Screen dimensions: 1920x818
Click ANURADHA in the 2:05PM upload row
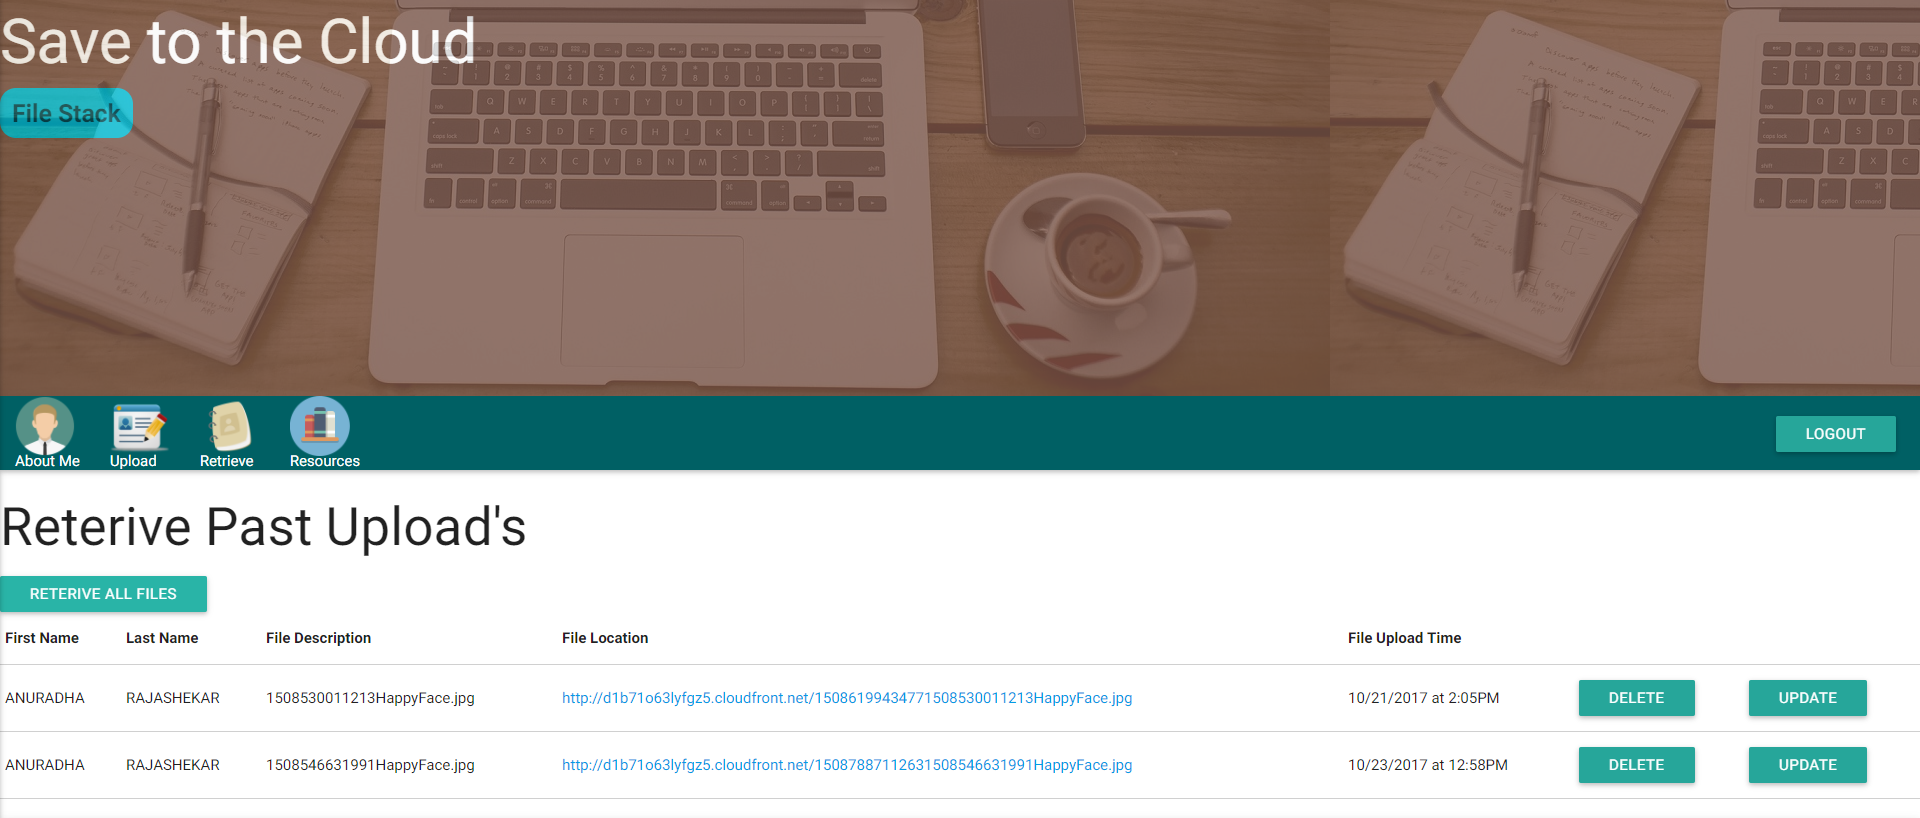click(x=45, y=698)
